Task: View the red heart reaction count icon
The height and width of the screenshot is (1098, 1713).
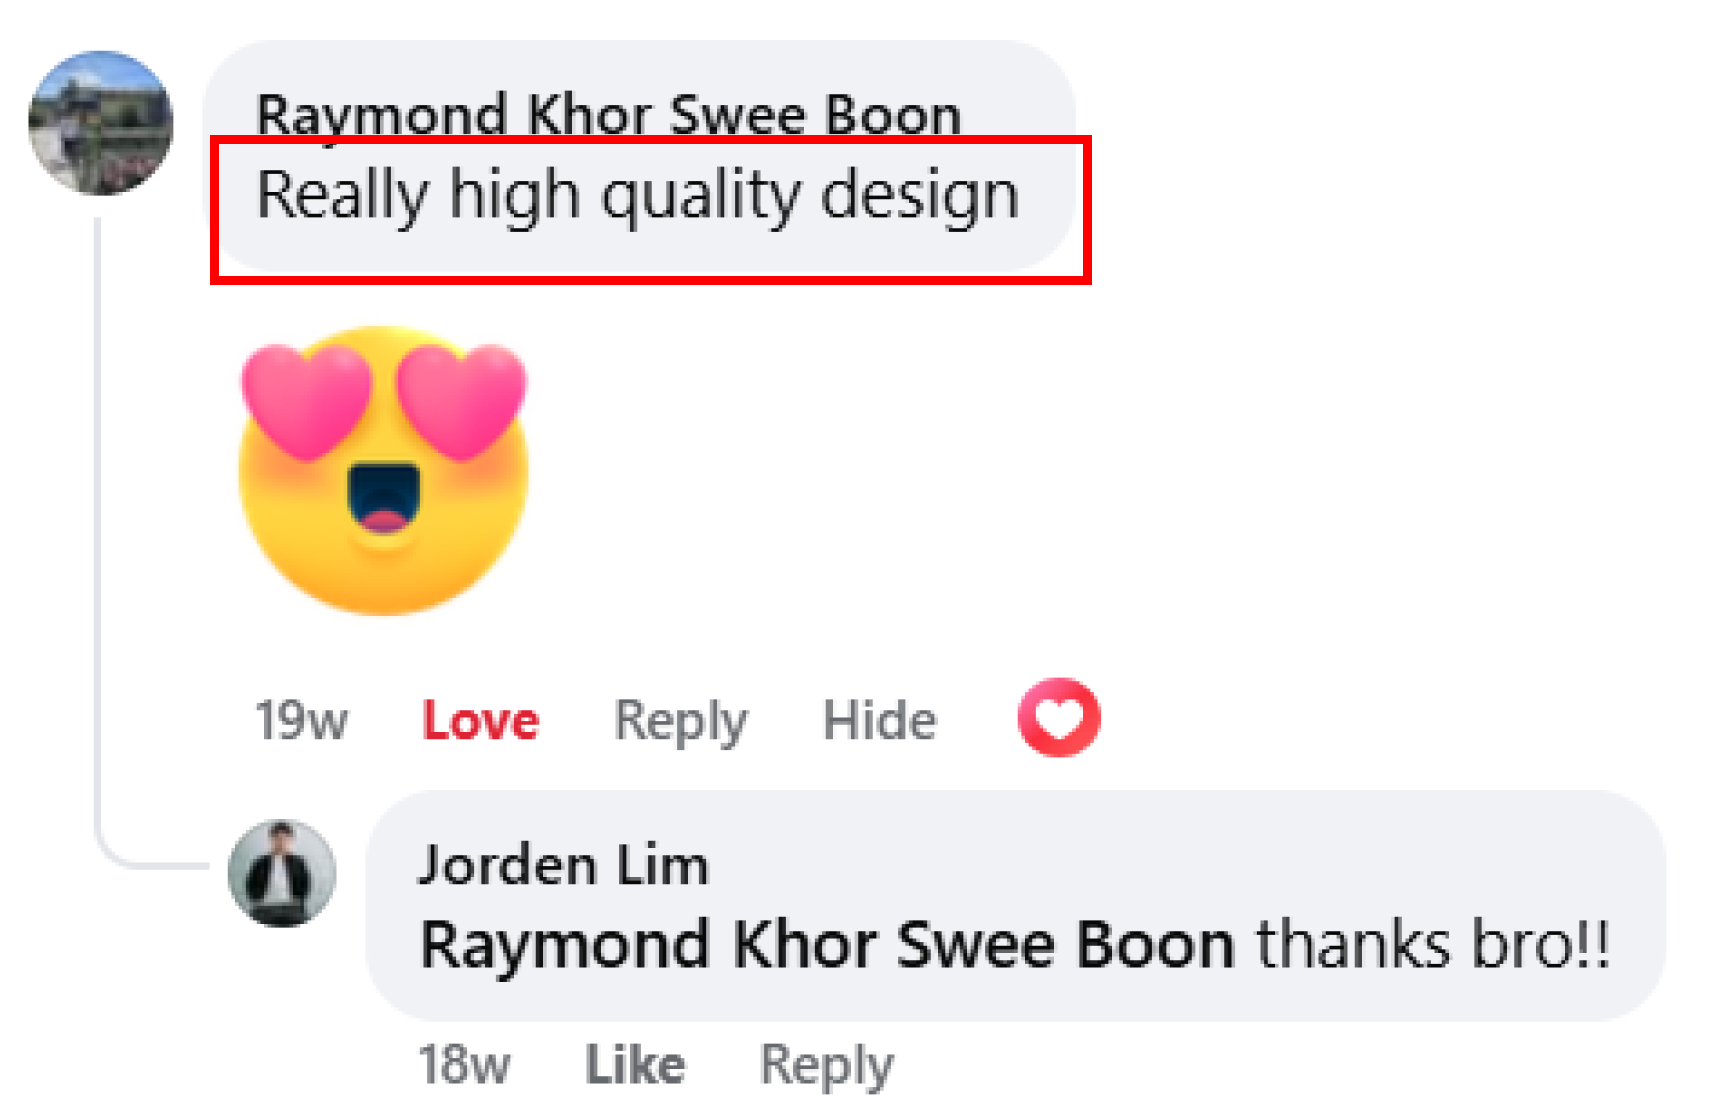Action: click(1059, 717)
